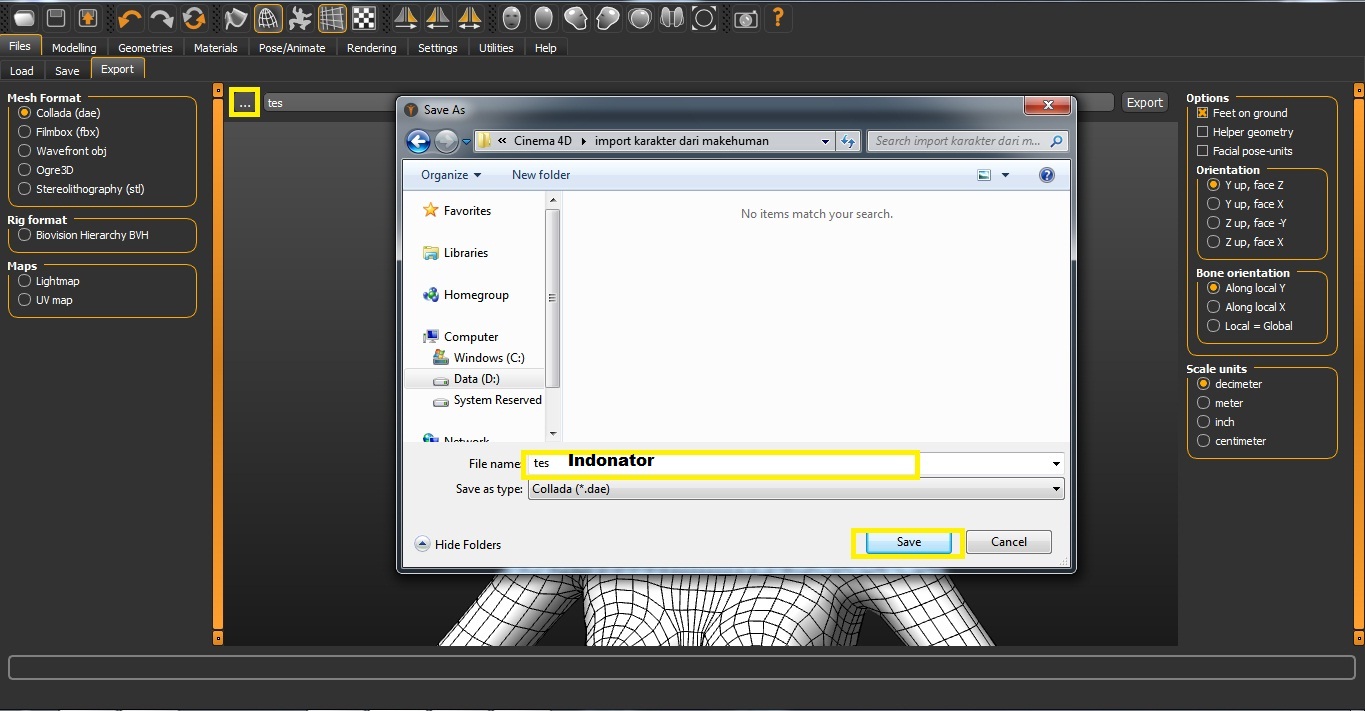Collapse dialog with Hide Folders
The image size is (1365, 711).
(x=458, y=544)
